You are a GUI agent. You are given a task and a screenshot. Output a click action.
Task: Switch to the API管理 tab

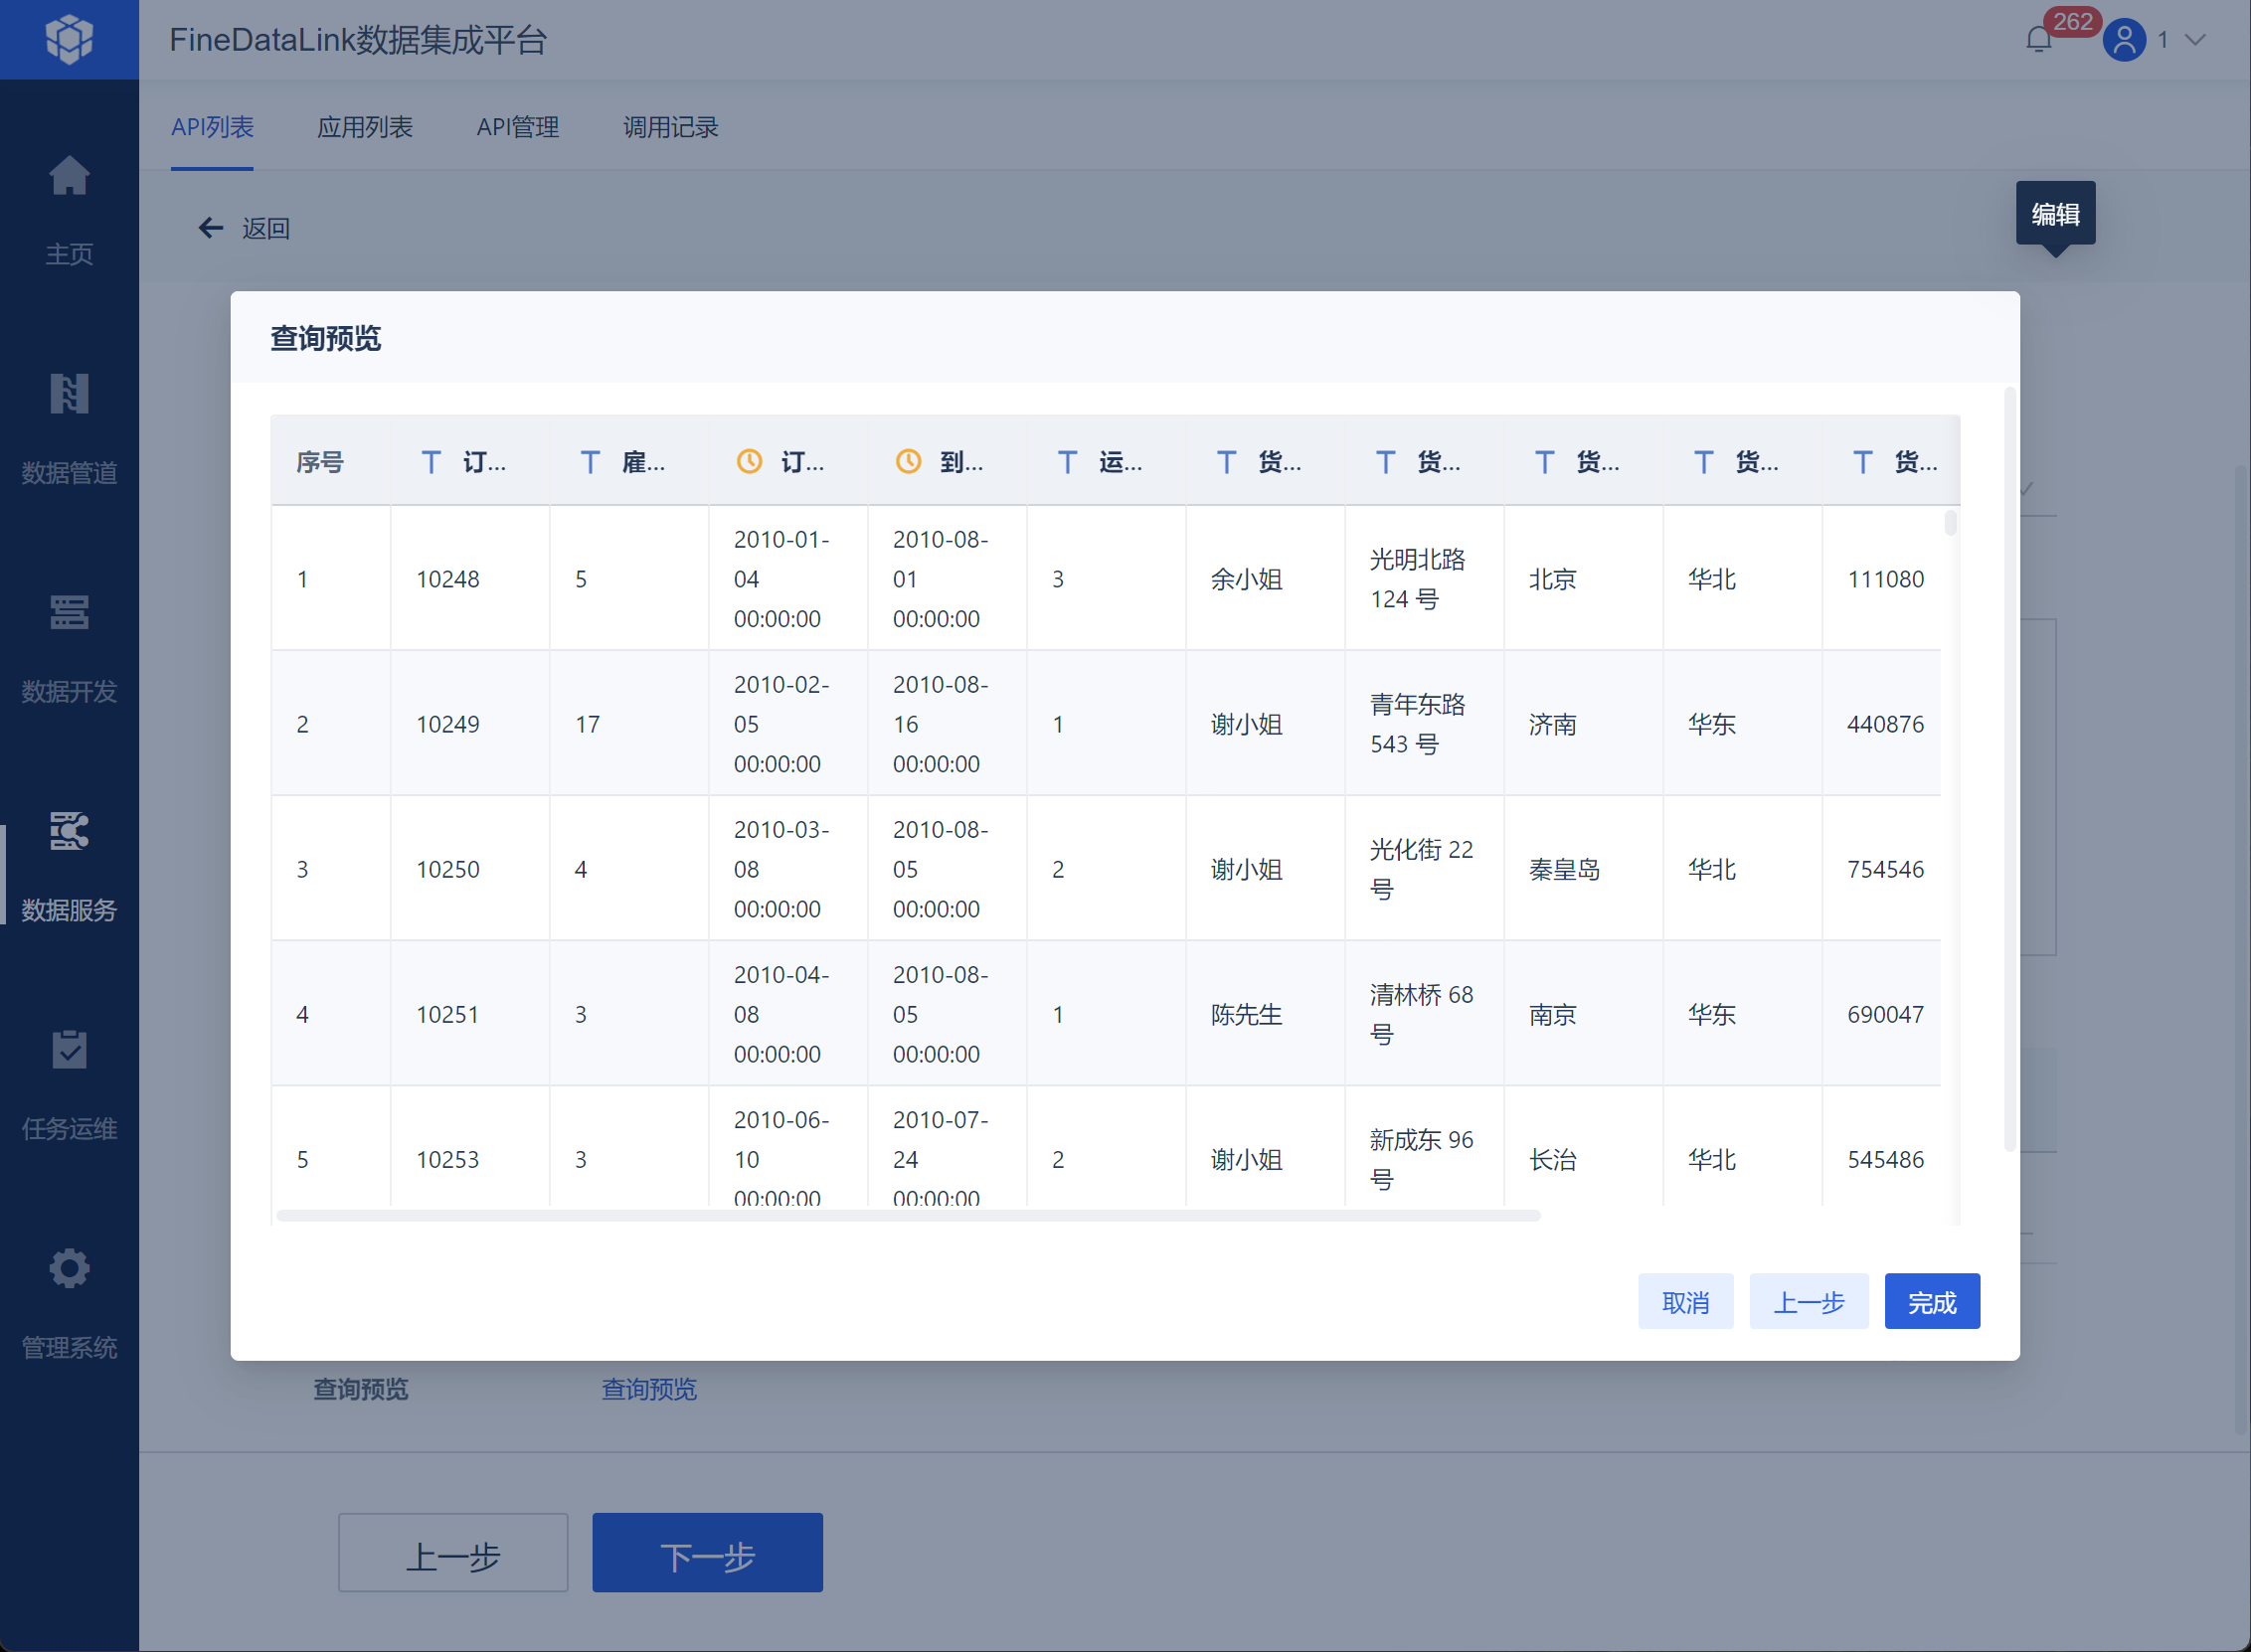coord(517,127)
